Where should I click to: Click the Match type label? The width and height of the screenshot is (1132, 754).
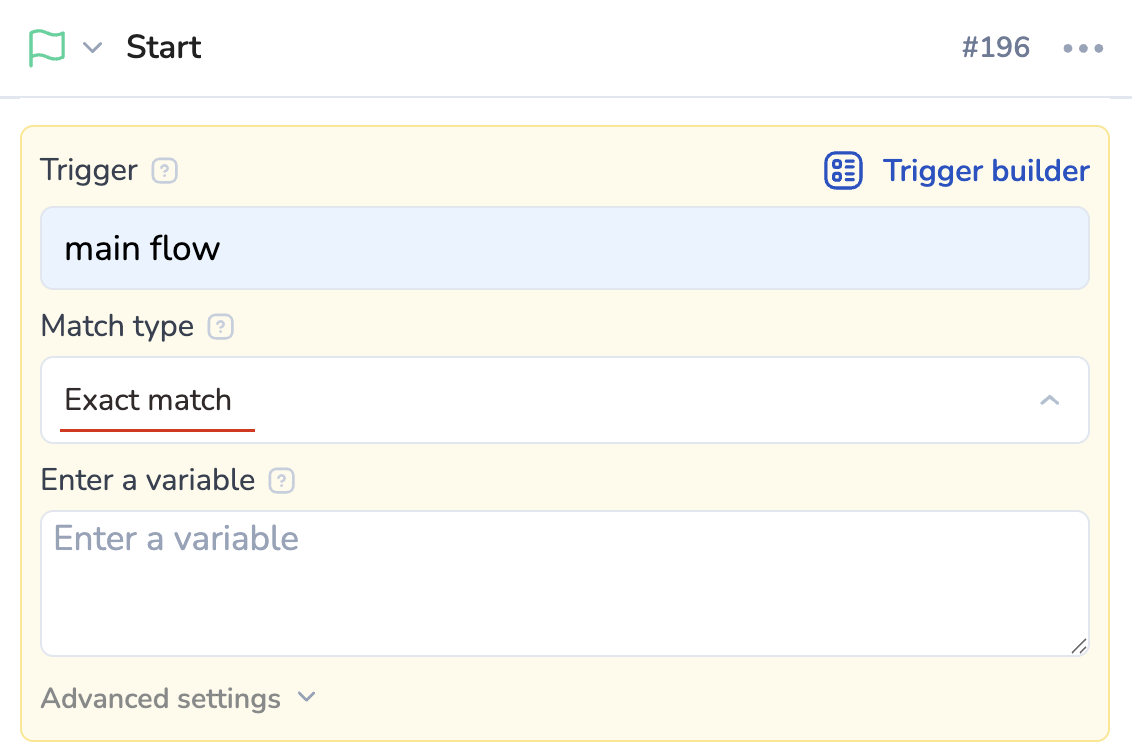(117, 326)
